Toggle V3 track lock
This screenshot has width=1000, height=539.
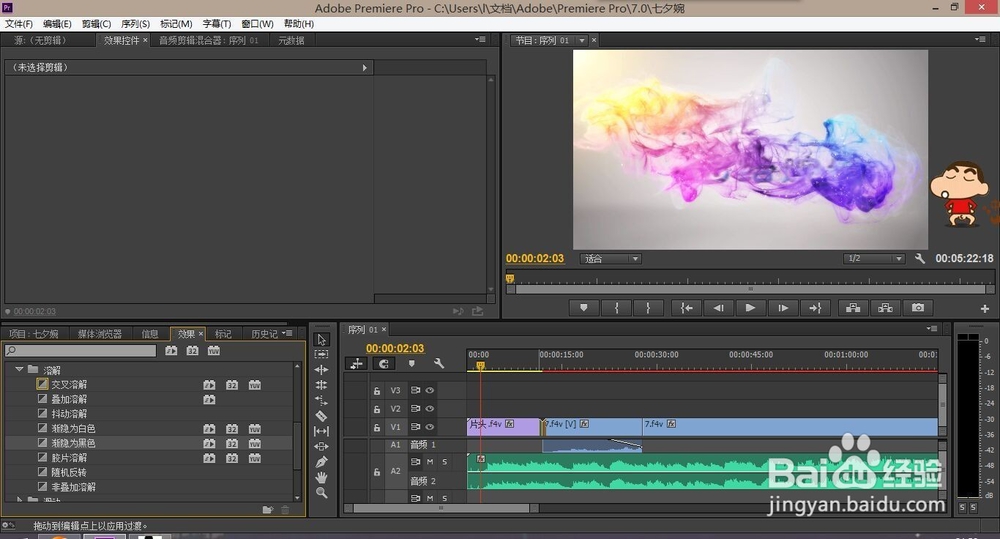click(x=377, y=391)
